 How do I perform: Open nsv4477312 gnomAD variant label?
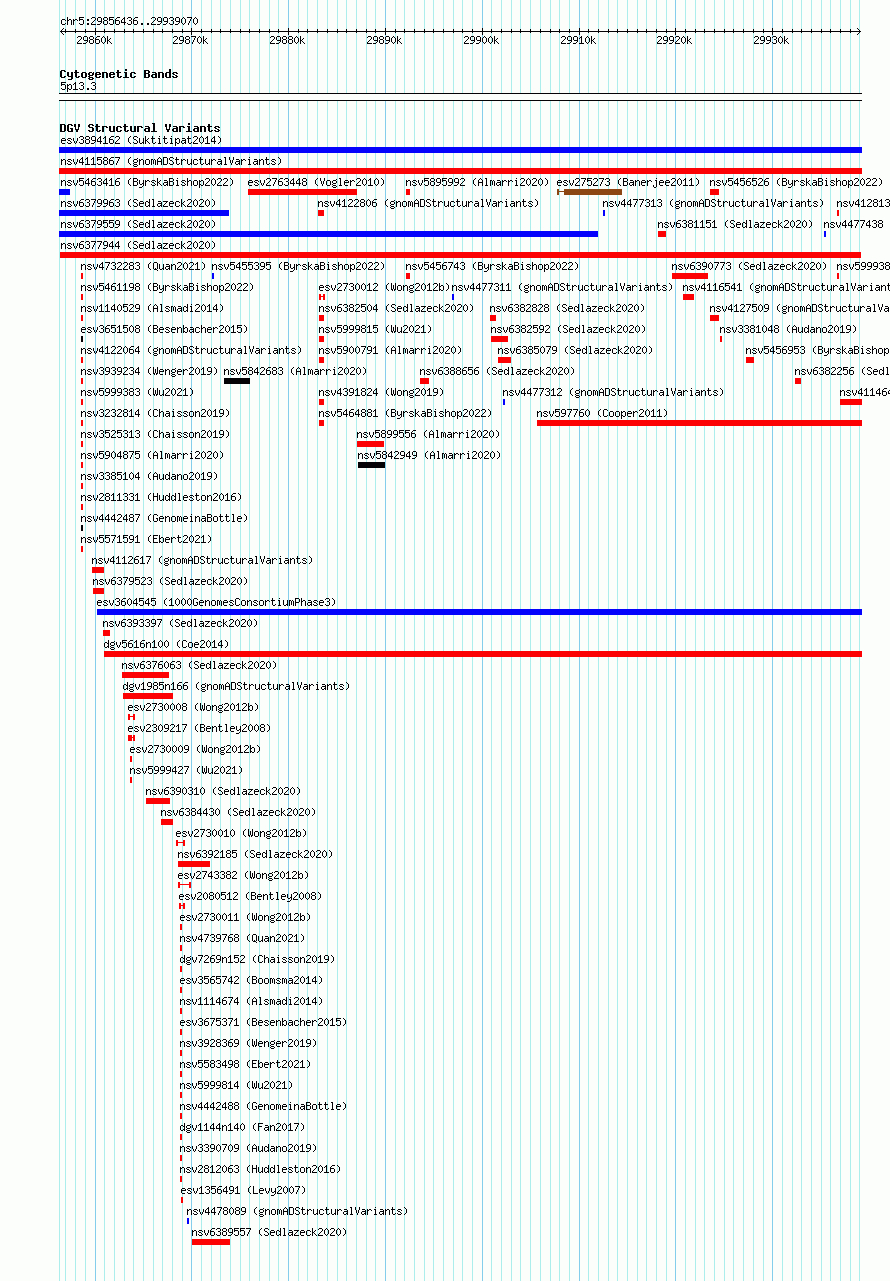click(x=612, y=393)
